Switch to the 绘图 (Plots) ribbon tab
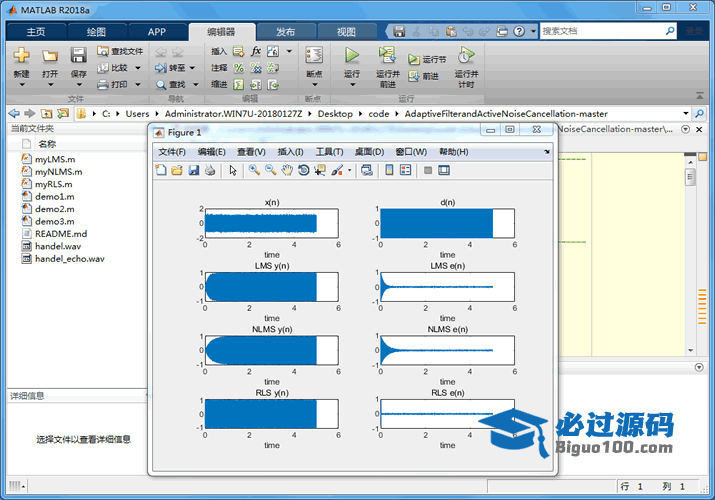 96,31
